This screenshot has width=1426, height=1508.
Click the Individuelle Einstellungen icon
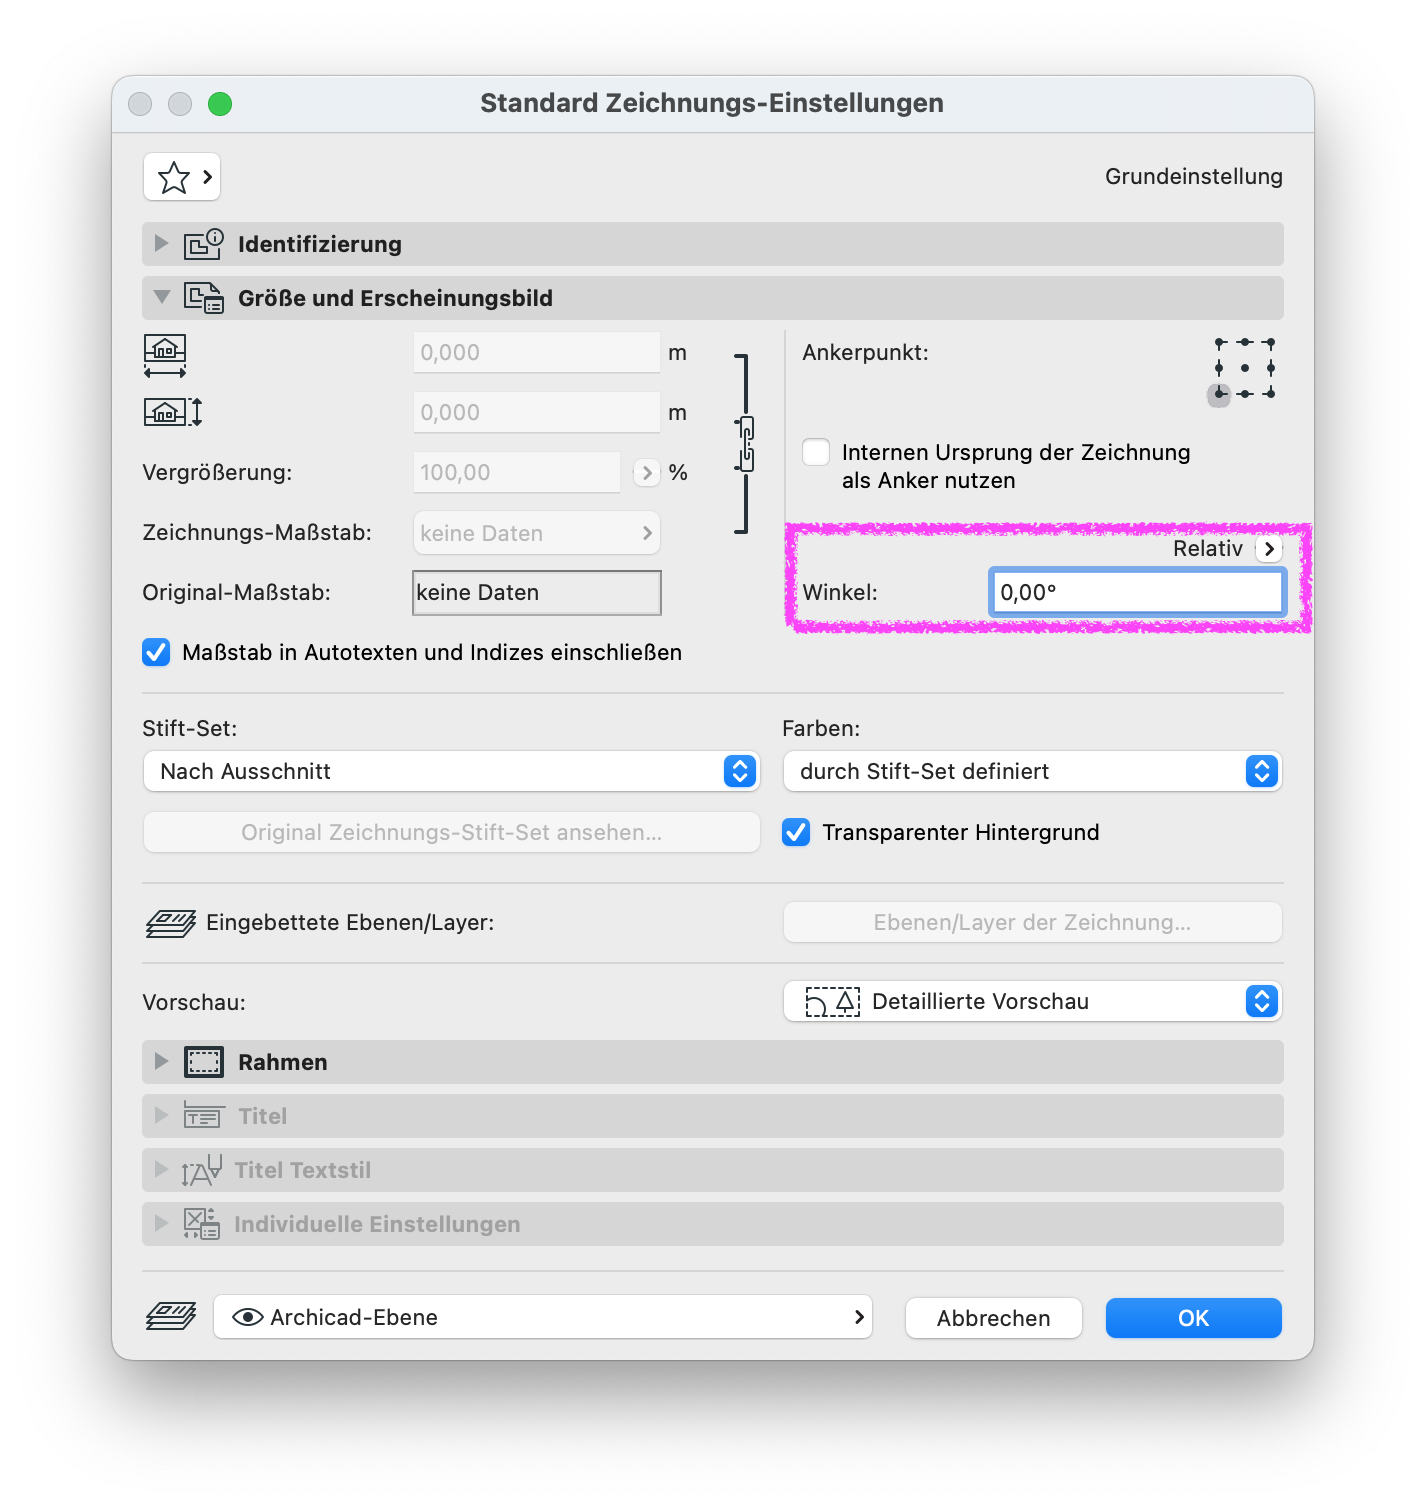[x=202, y=1224]
